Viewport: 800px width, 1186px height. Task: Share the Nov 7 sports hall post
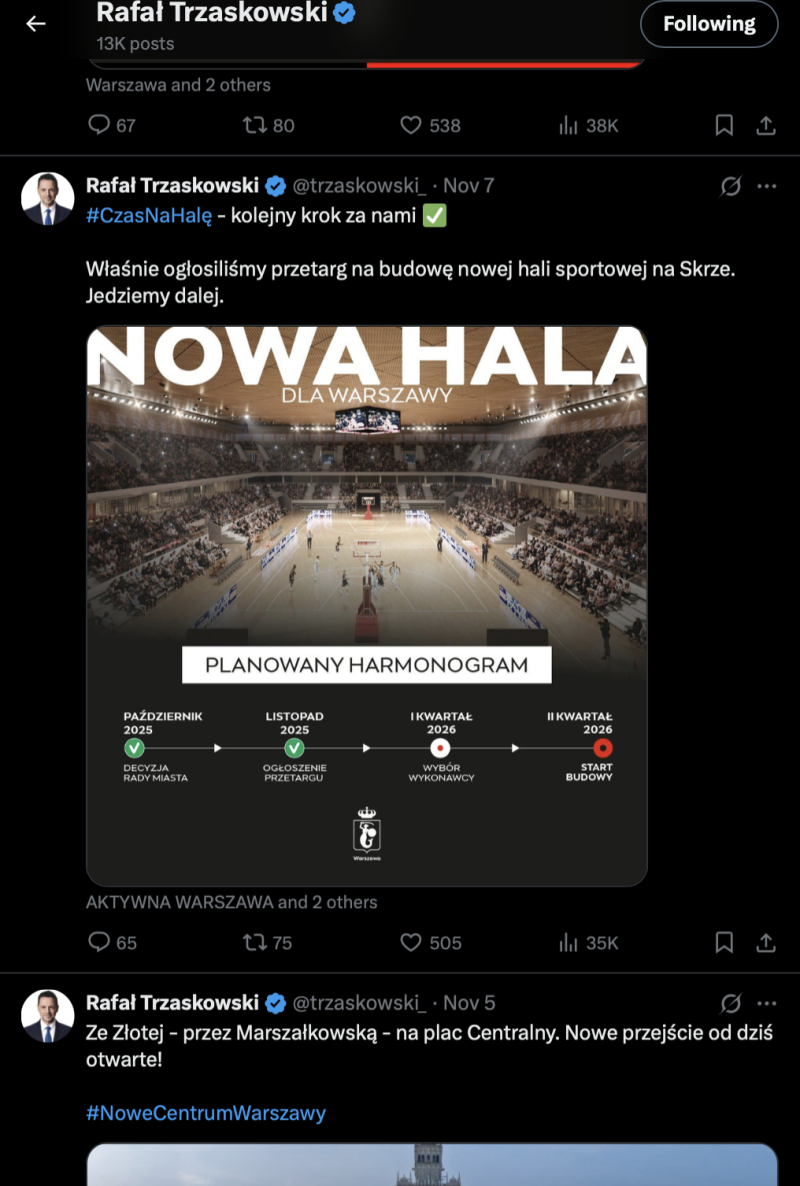(x=766, y=942)
